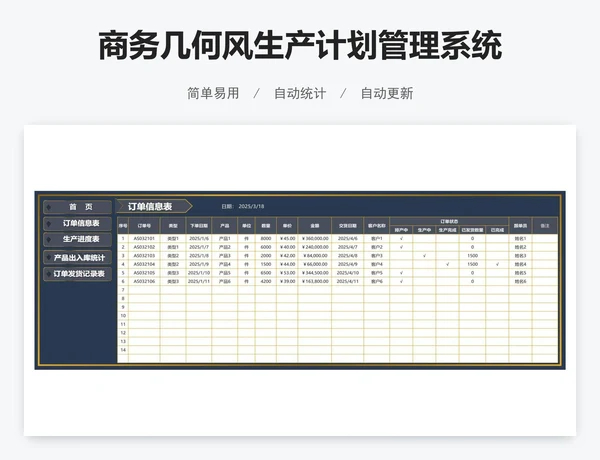
Task: Select the 数量 column header
Action: coord(266,226)
